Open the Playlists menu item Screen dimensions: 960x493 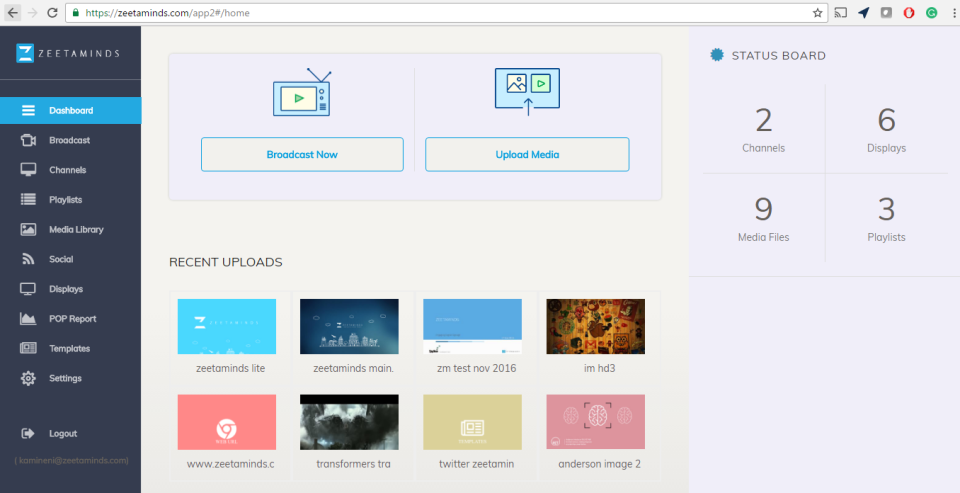coord(70,200)
